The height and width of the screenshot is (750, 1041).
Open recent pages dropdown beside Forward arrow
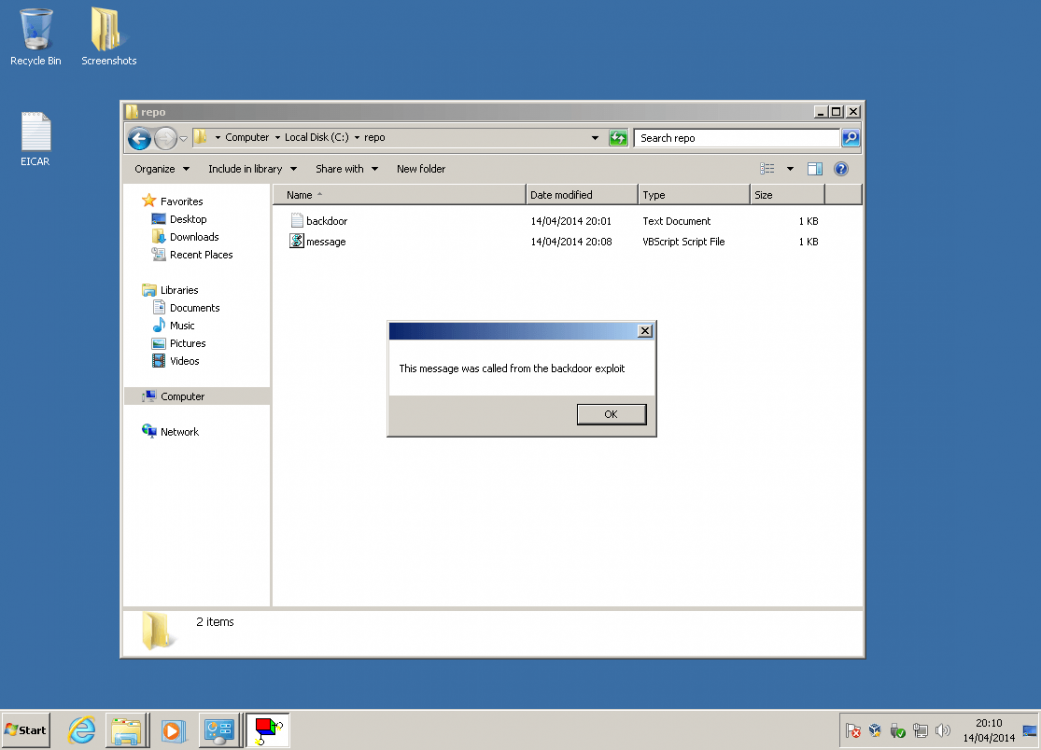click(x=183, y=138)
